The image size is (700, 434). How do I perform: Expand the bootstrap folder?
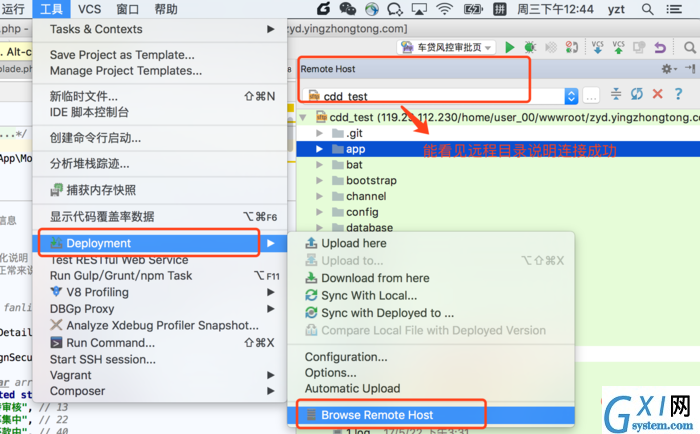tap(319, 180)
